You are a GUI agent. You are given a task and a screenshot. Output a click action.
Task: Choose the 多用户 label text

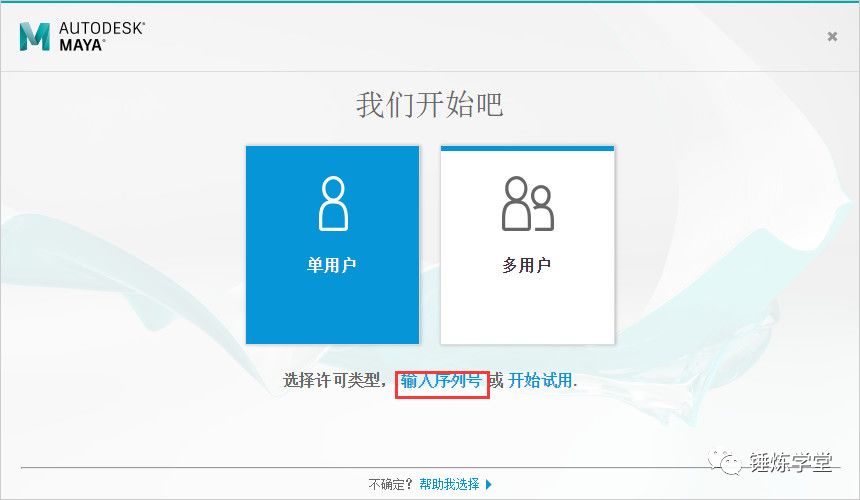(527, 265)
